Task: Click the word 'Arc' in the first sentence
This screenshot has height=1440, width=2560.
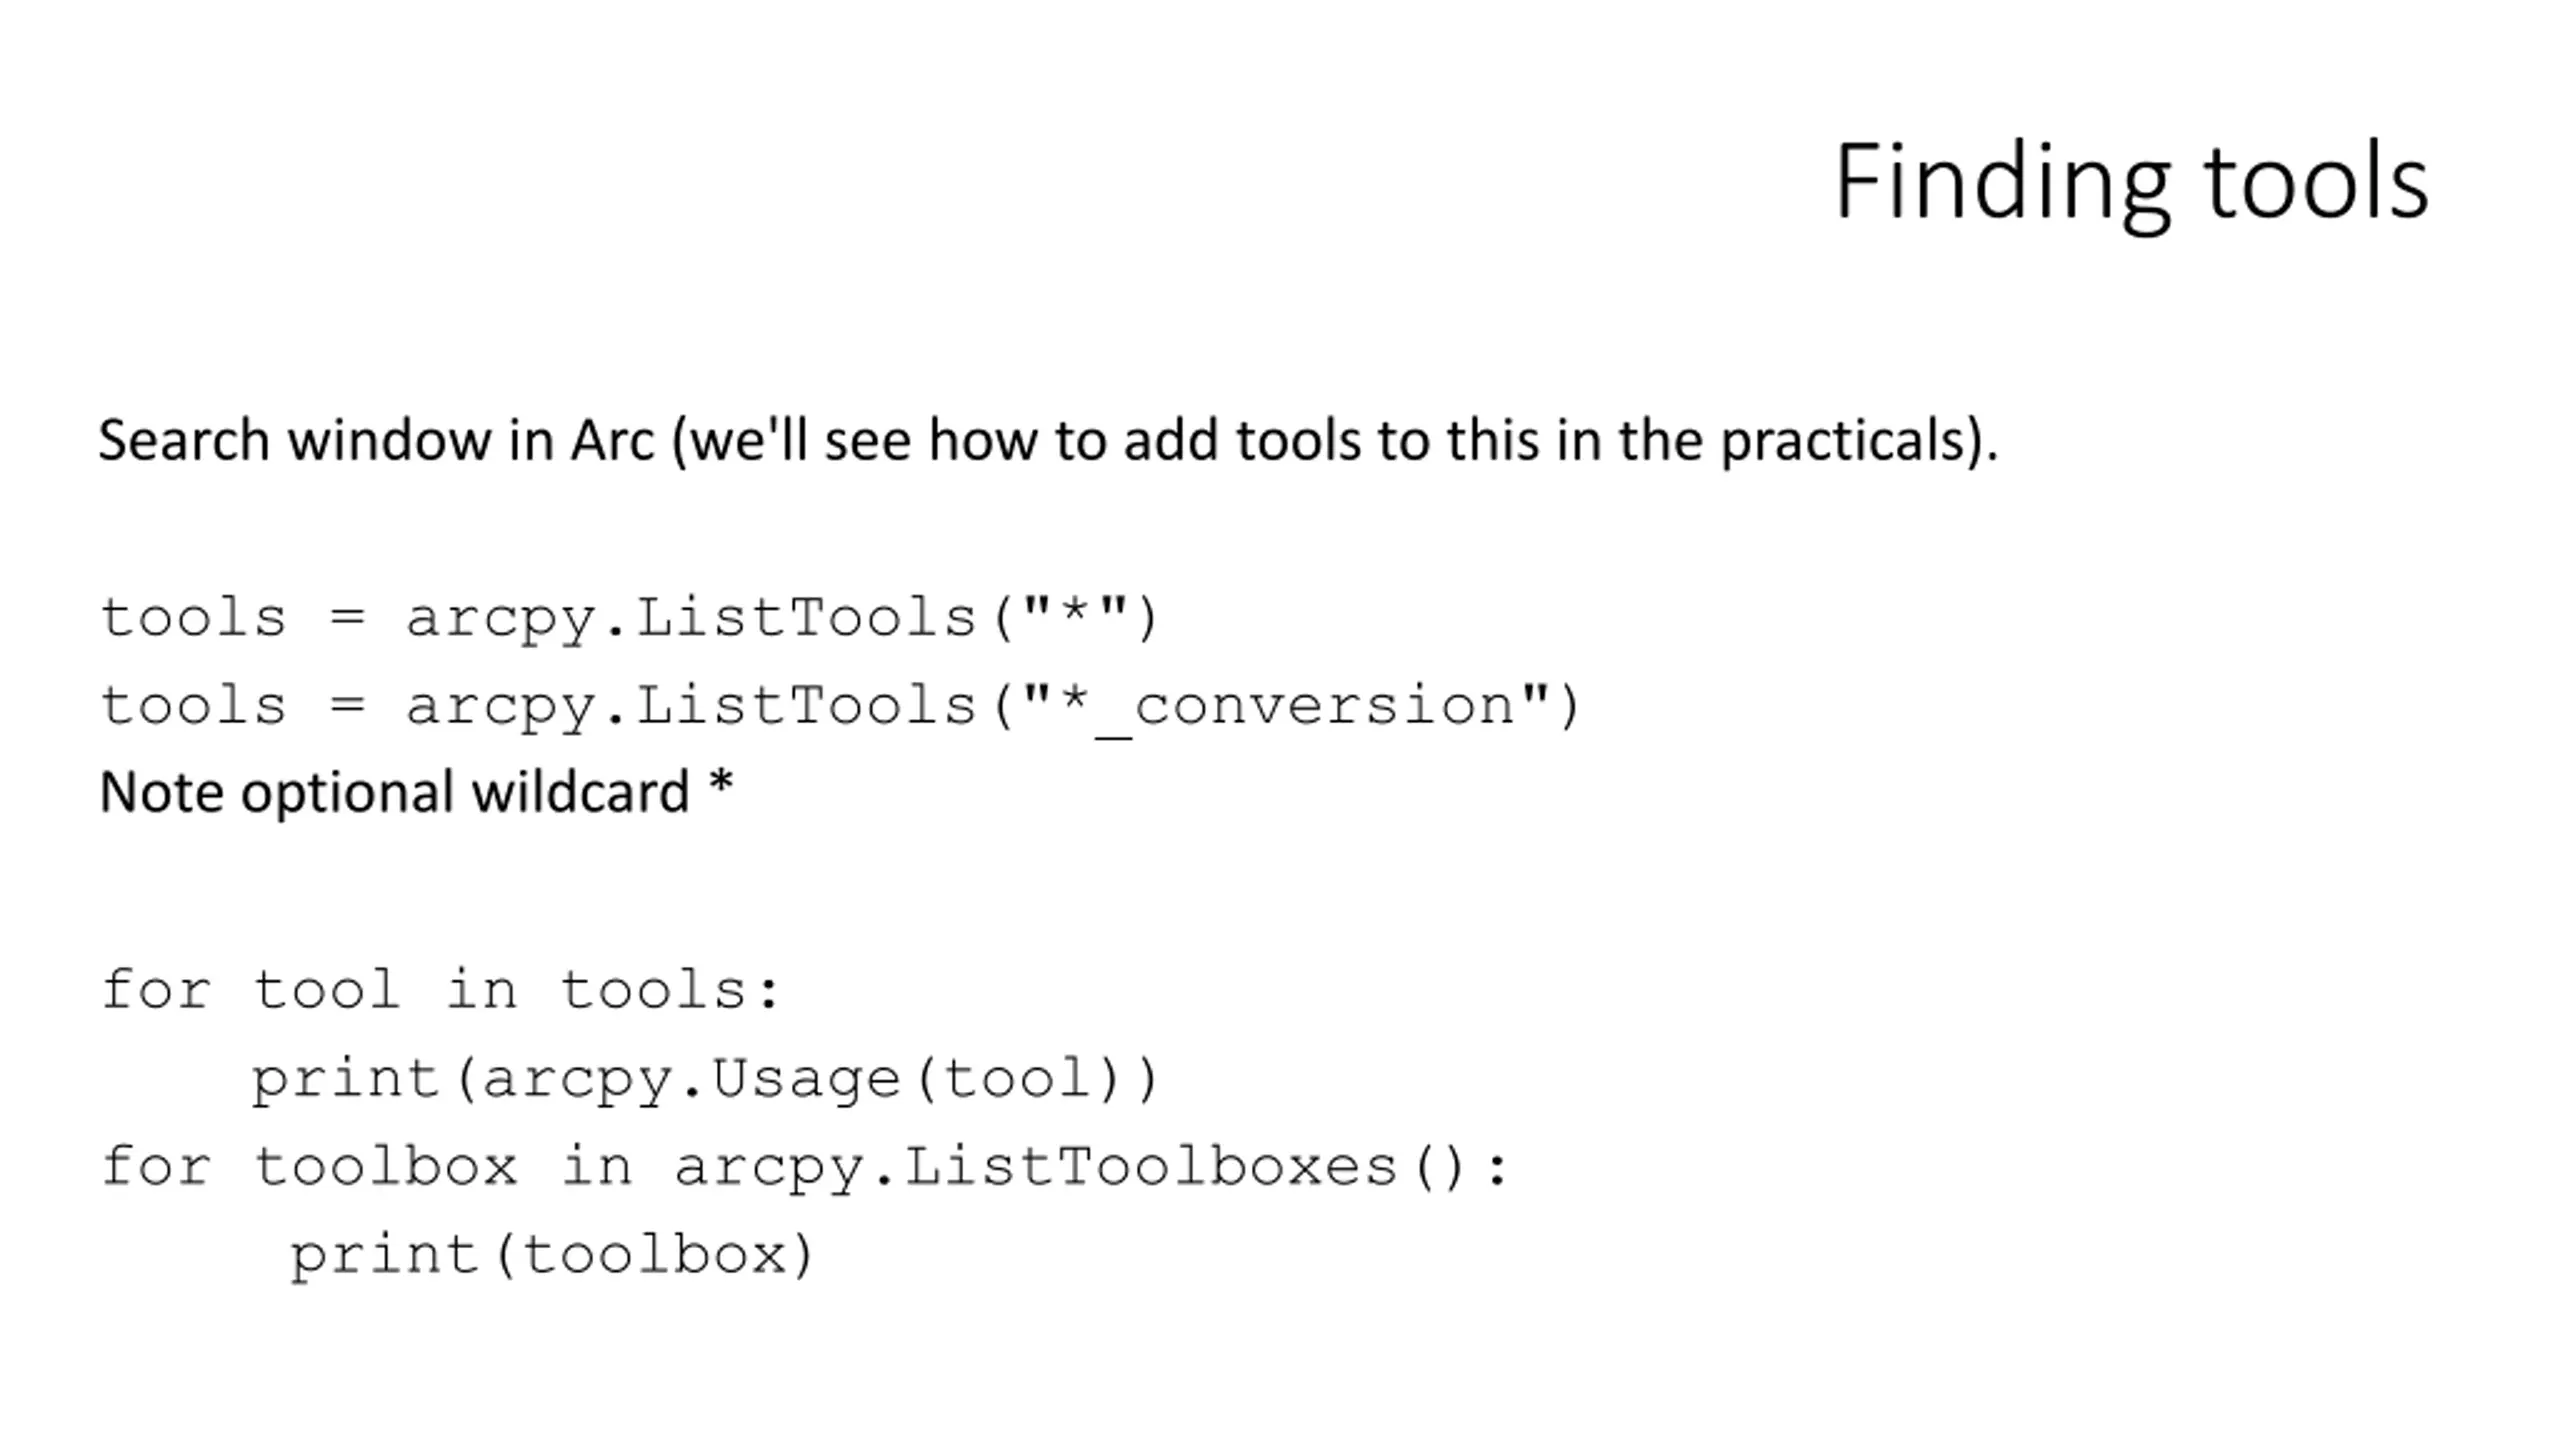Action: tap(612, 441)
